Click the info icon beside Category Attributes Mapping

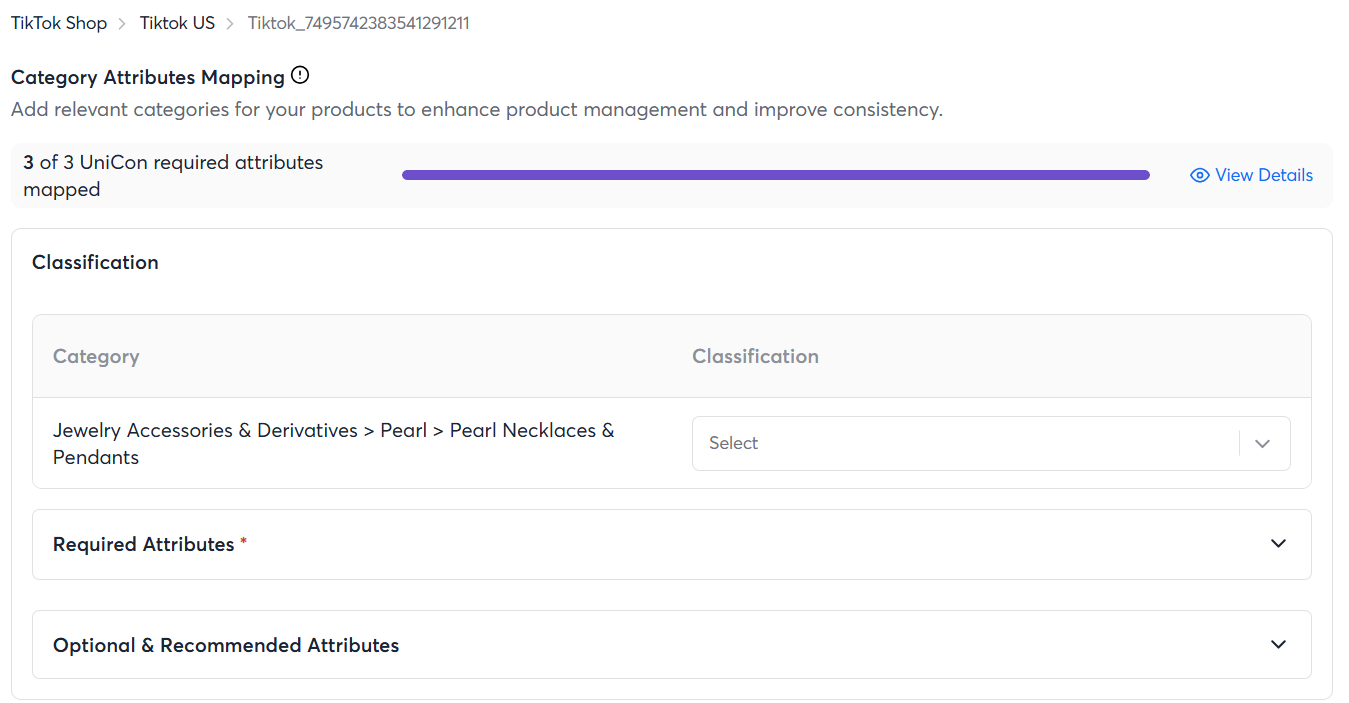pos(300,76)
